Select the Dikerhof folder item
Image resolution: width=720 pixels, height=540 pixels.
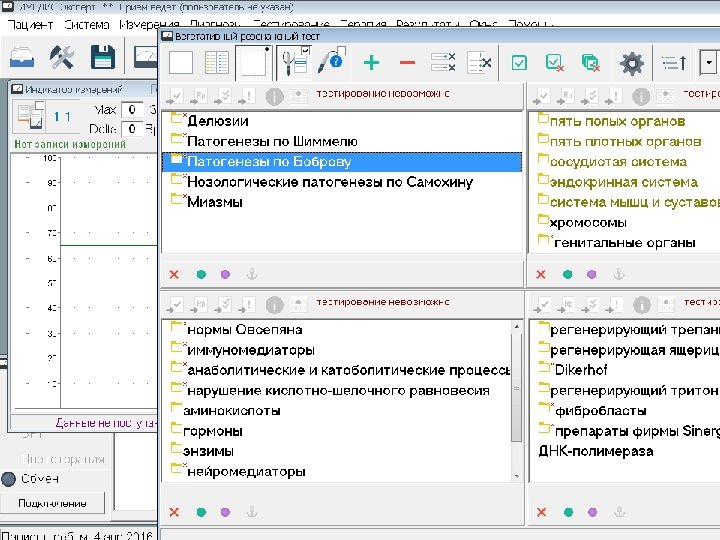pyautogui.click(x=581, y=370)
